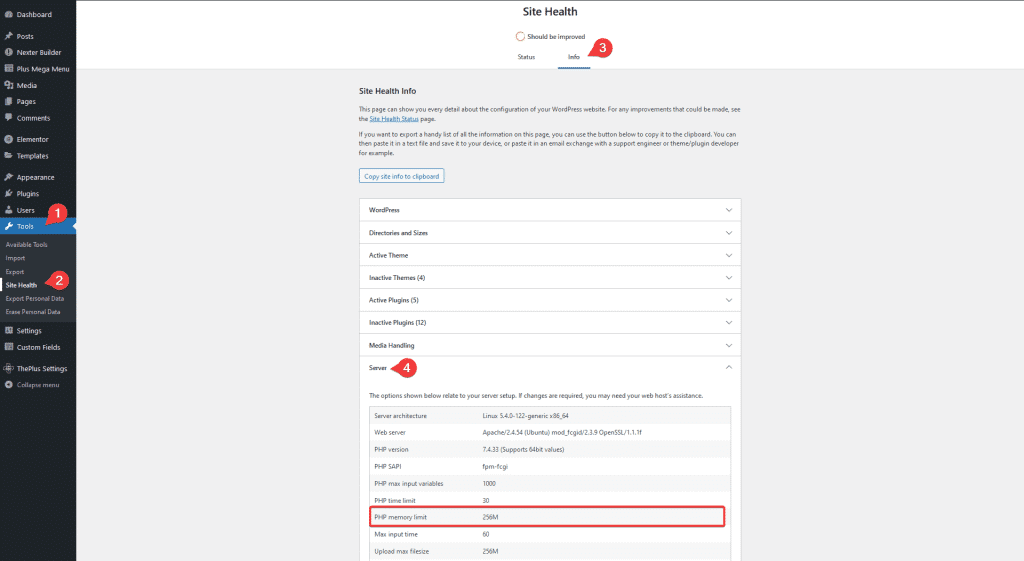The width and height of the screenshot is (1024, 561).
Task: Click the Plugins plug icon
Action: [x=9, y=193]
